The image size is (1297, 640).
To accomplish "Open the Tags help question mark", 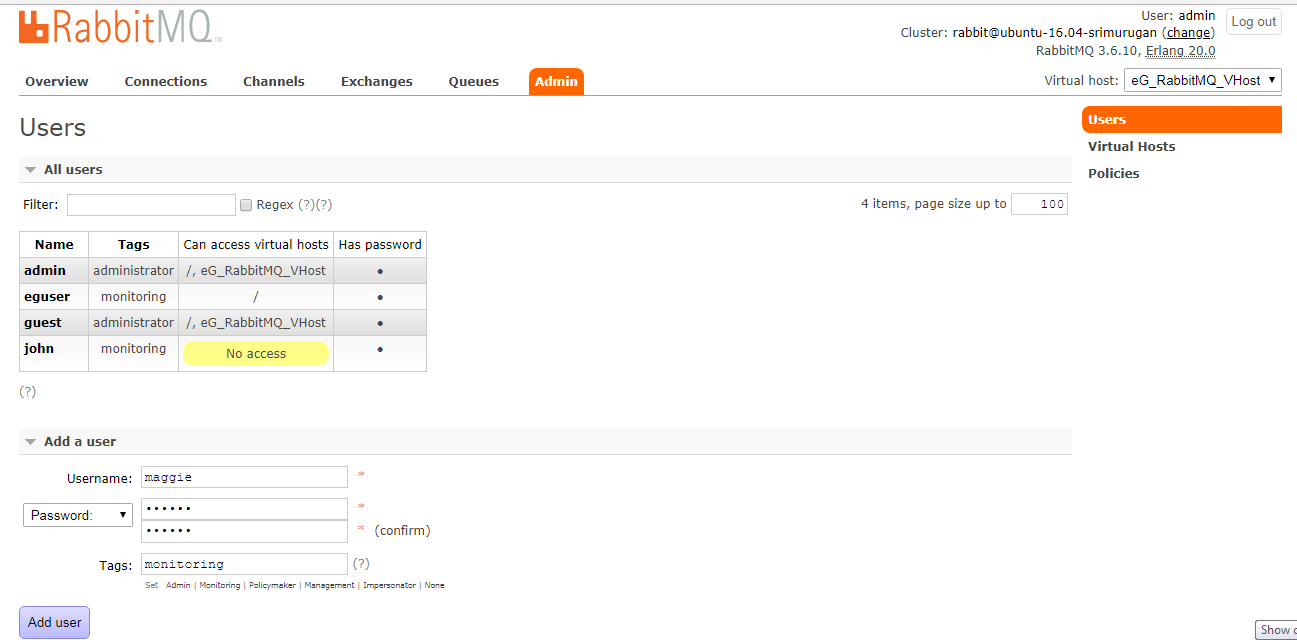I will tap(361, 564).
